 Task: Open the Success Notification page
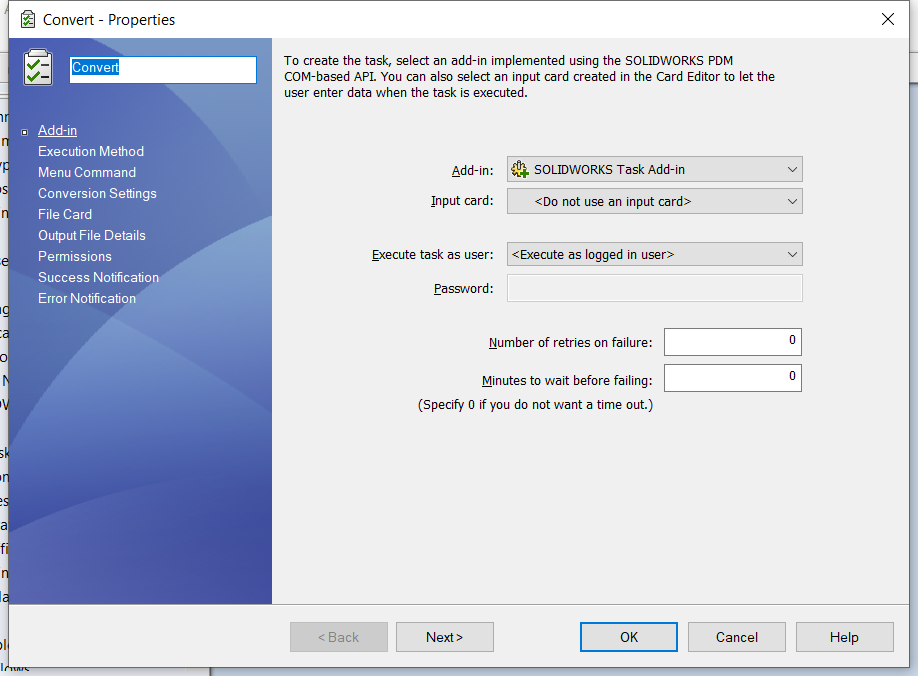[x=98, y=277]
